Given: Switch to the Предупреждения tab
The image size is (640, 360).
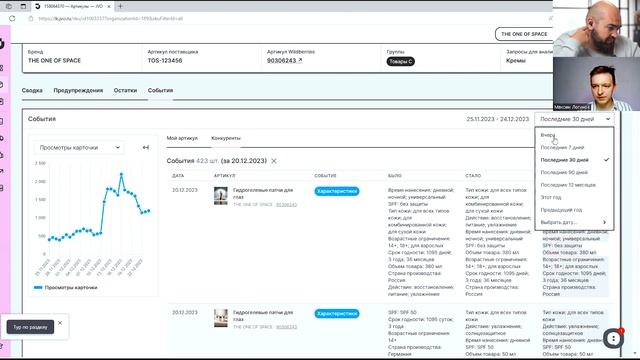Looking at the screenshot, I should [x=78, y=90].
